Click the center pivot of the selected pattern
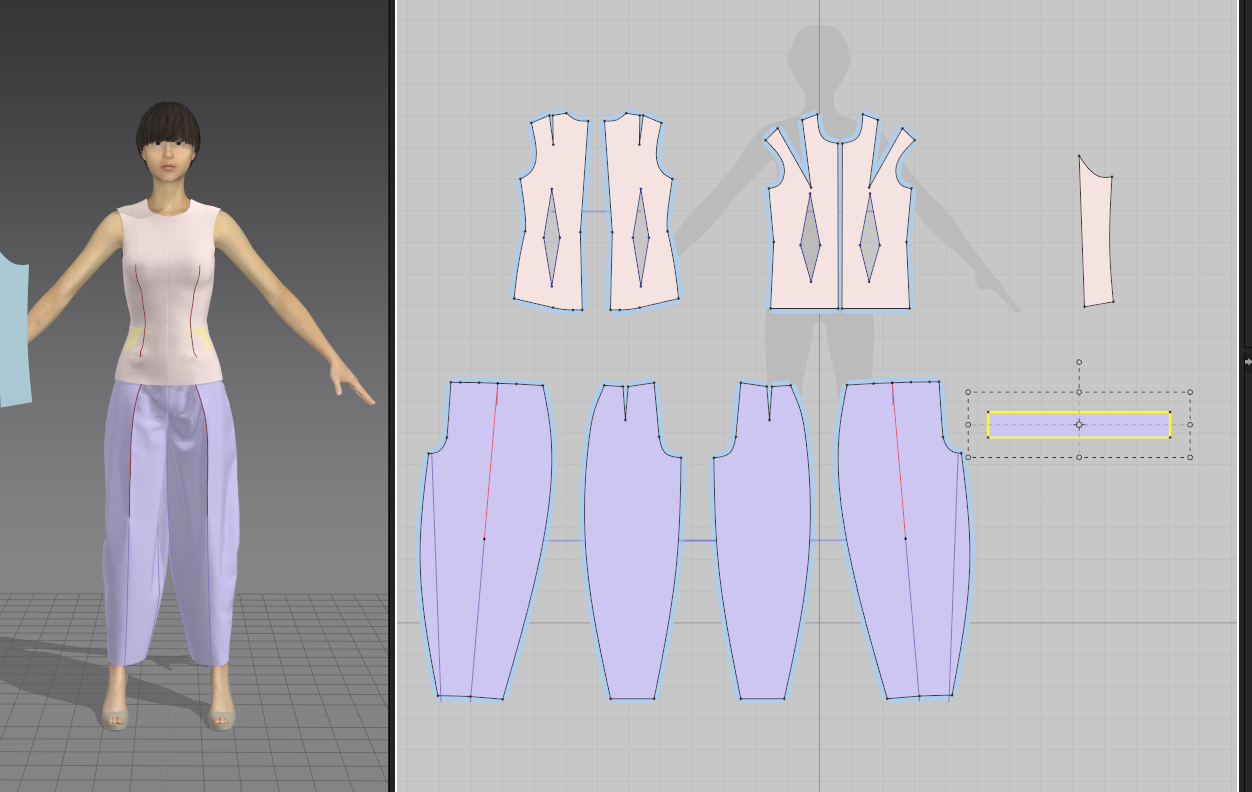 pos(1079,425)
